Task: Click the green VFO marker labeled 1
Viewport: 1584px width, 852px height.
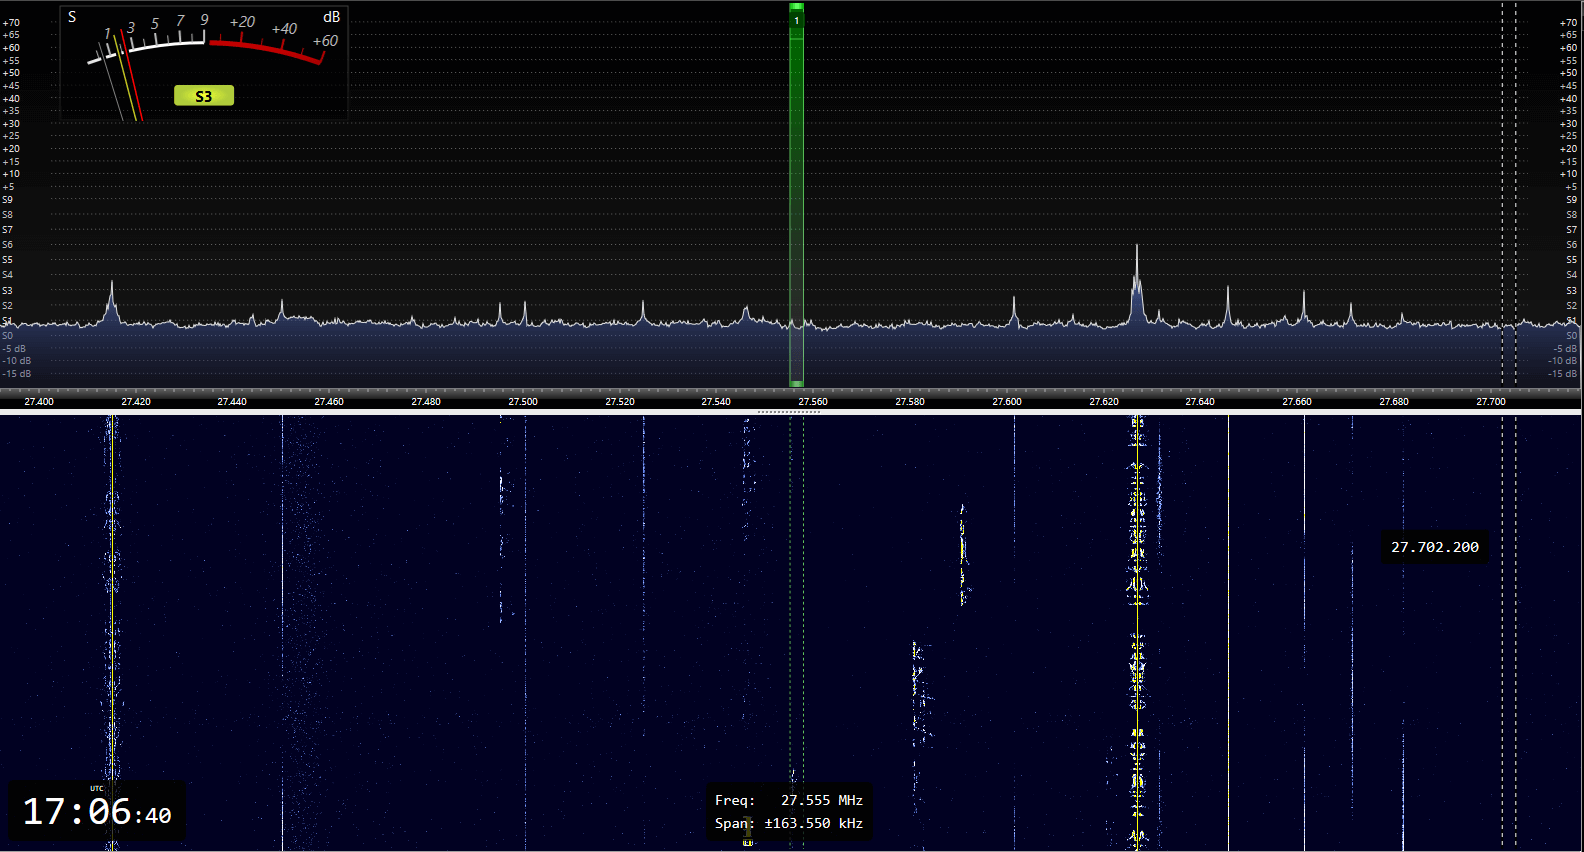Action: click(x=796, y=20)
